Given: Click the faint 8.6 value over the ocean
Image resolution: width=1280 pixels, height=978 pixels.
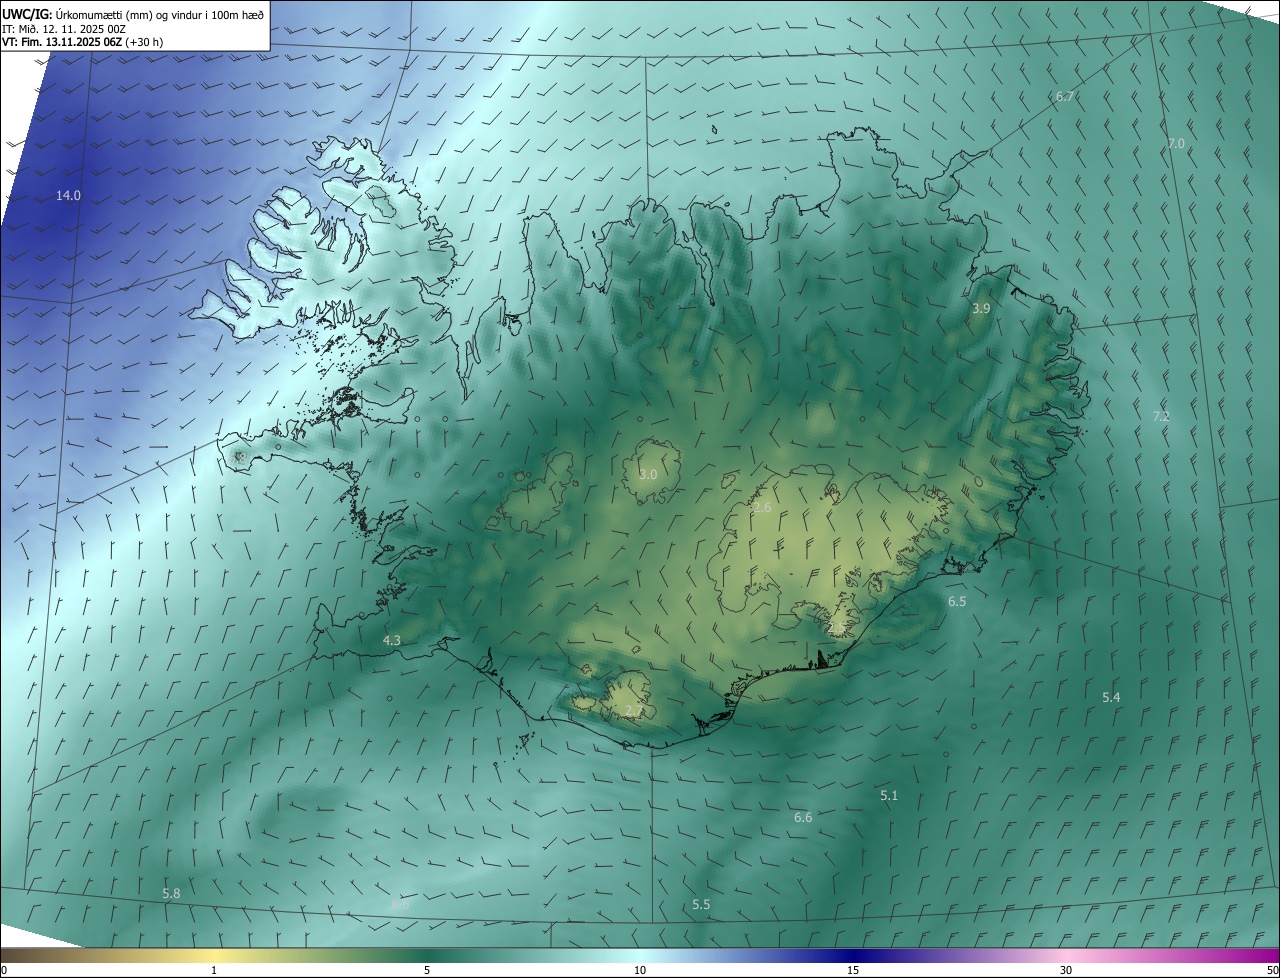Looking at the screenshot, I should [x=400, y=904].
